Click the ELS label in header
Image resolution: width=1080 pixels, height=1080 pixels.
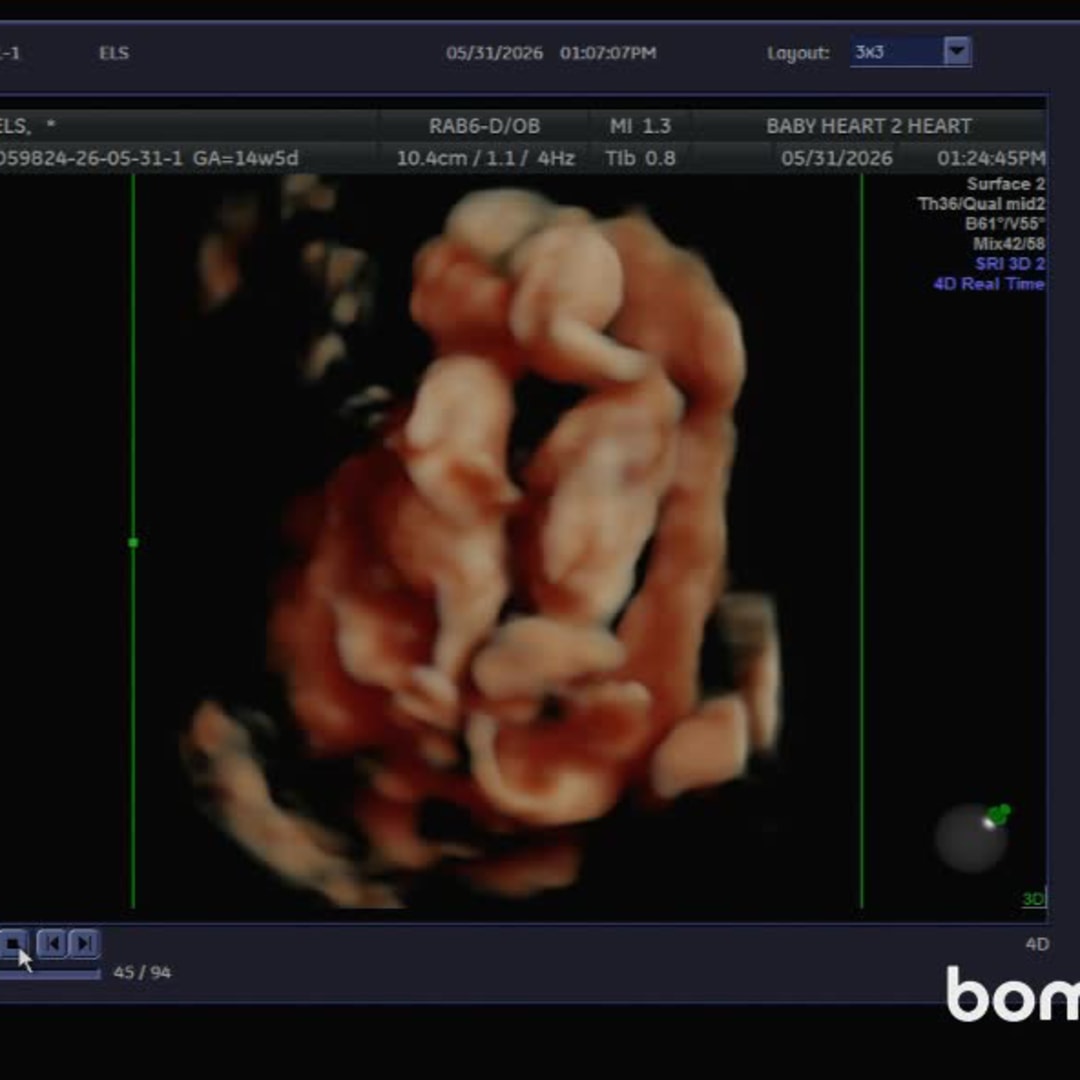point(114,53)
